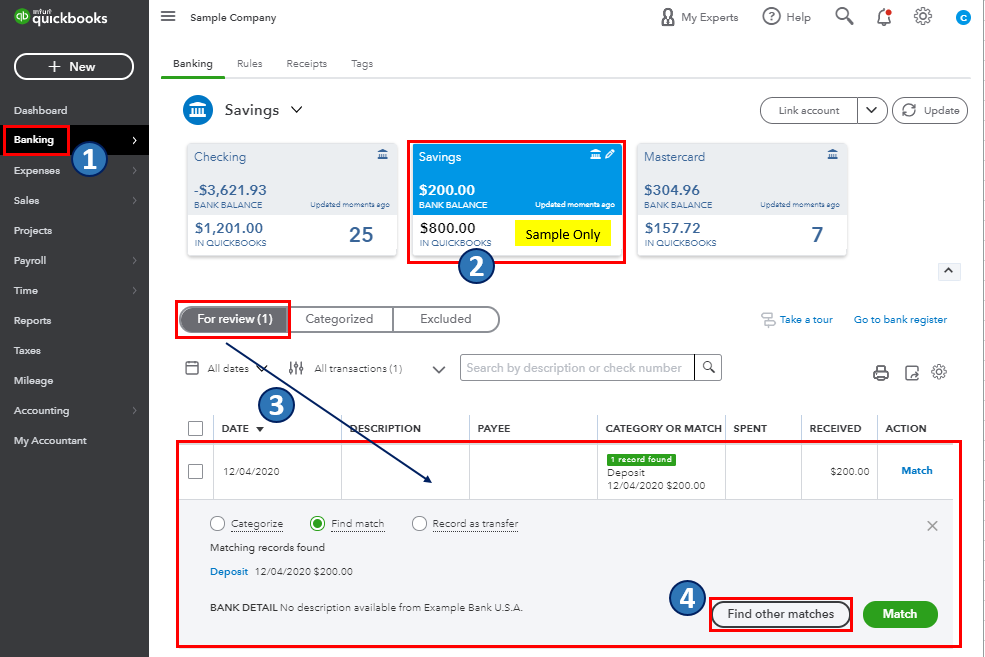Open the hamburger navigation menu icon

pos(168,17)
